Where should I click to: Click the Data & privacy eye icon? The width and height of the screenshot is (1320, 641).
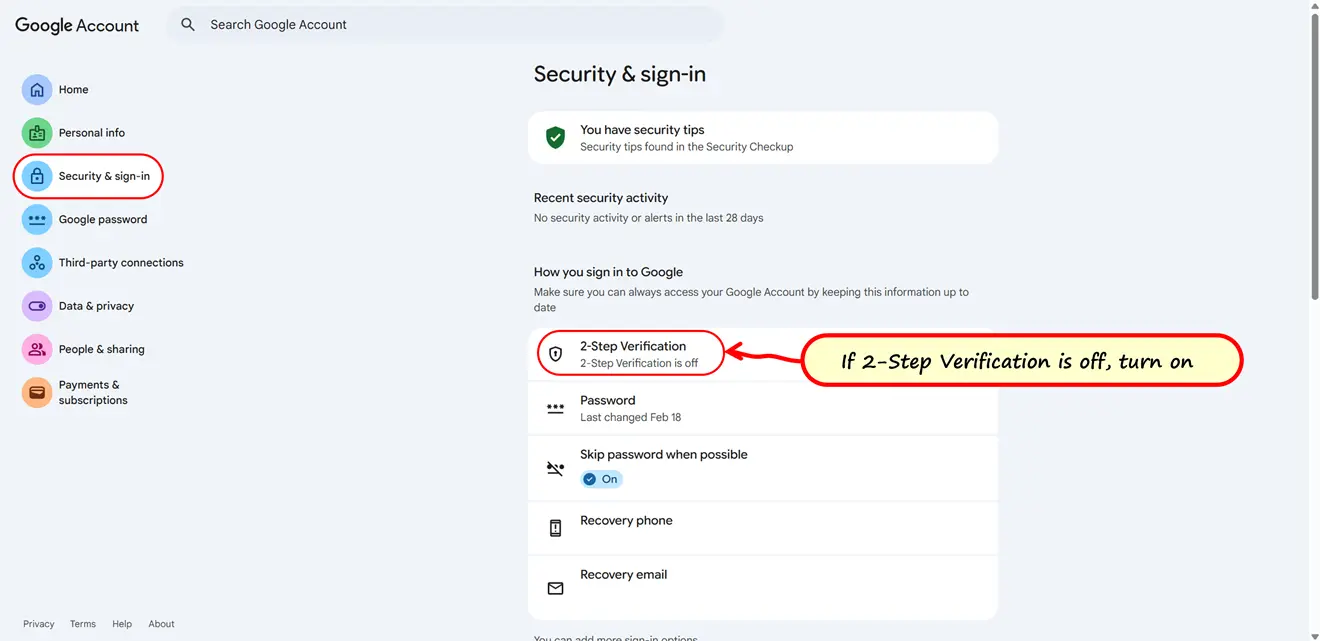tap(37, 305)
